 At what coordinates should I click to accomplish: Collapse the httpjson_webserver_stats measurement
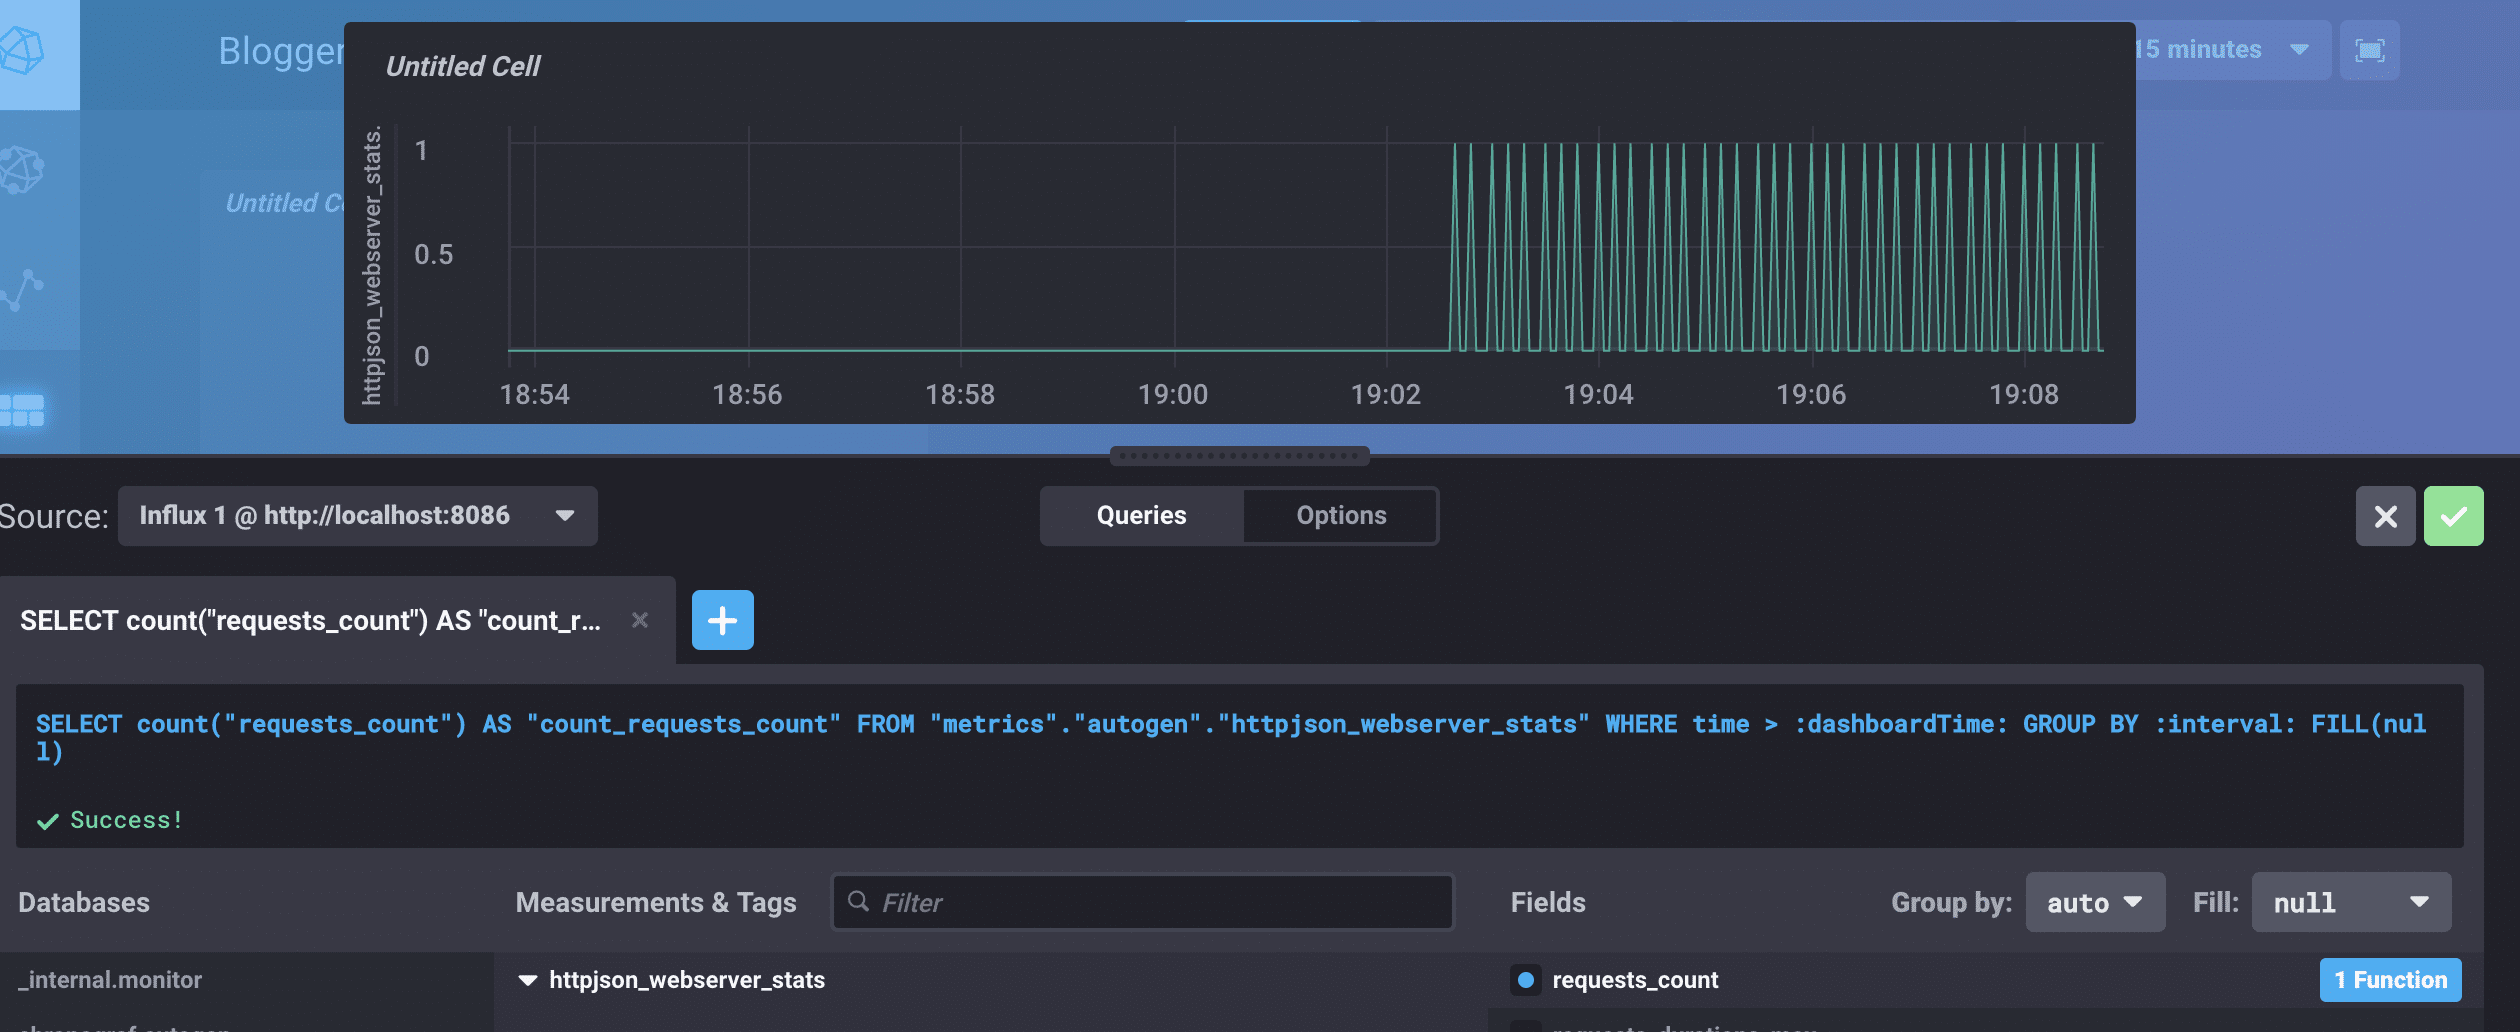coord(528,980)
